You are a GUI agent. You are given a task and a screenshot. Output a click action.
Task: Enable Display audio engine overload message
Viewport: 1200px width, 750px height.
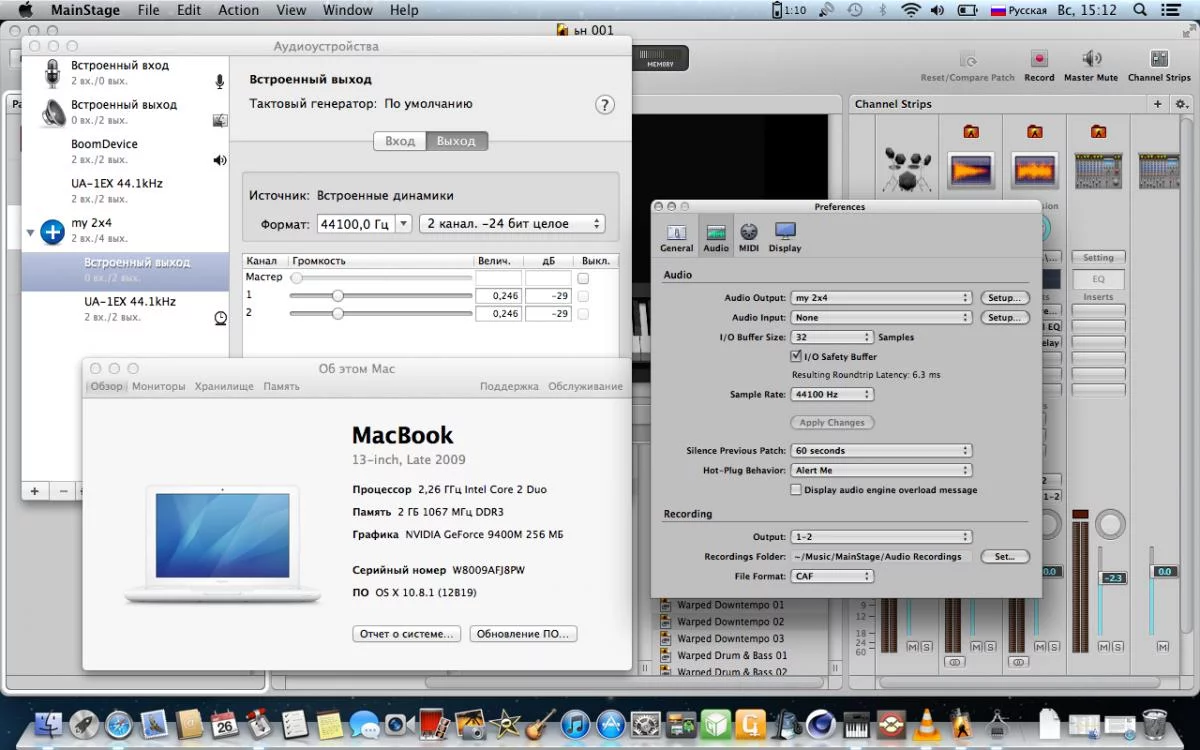coord(796,490)
